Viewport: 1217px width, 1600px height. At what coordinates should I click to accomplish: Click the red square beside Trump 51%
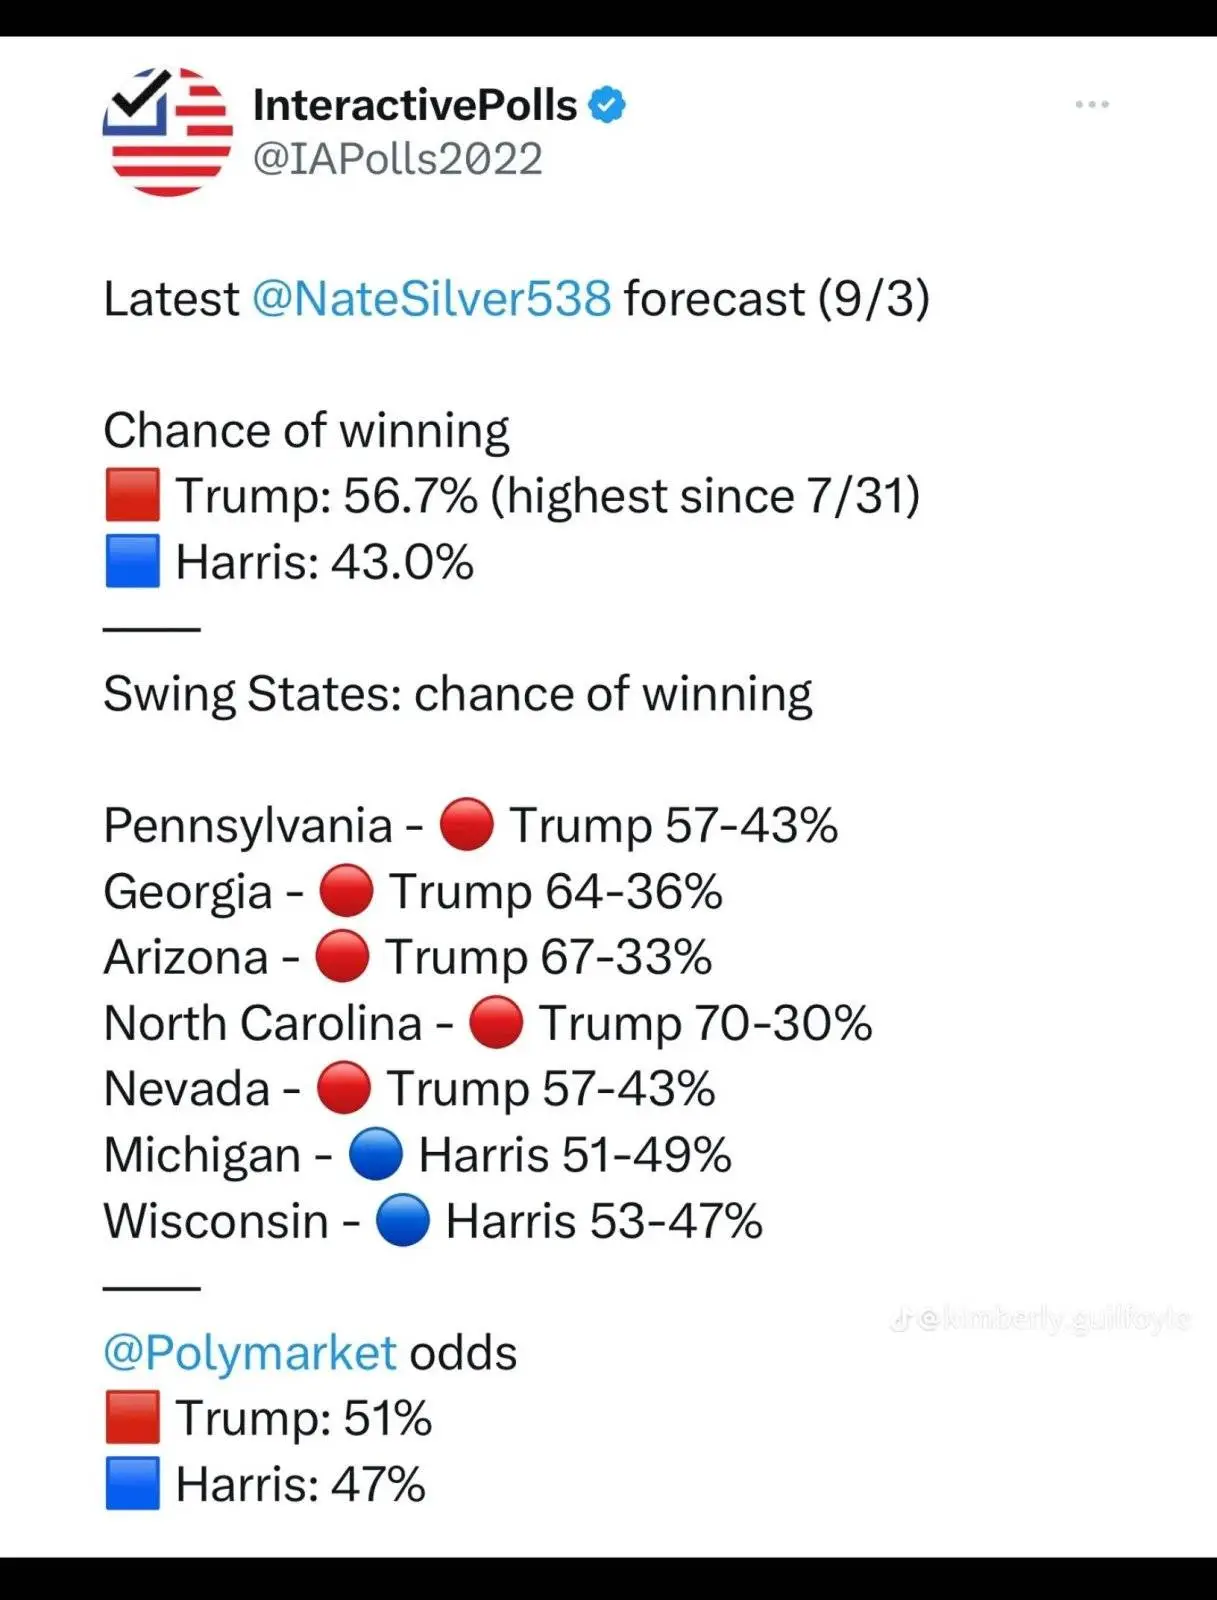(x=133, y=1418)
